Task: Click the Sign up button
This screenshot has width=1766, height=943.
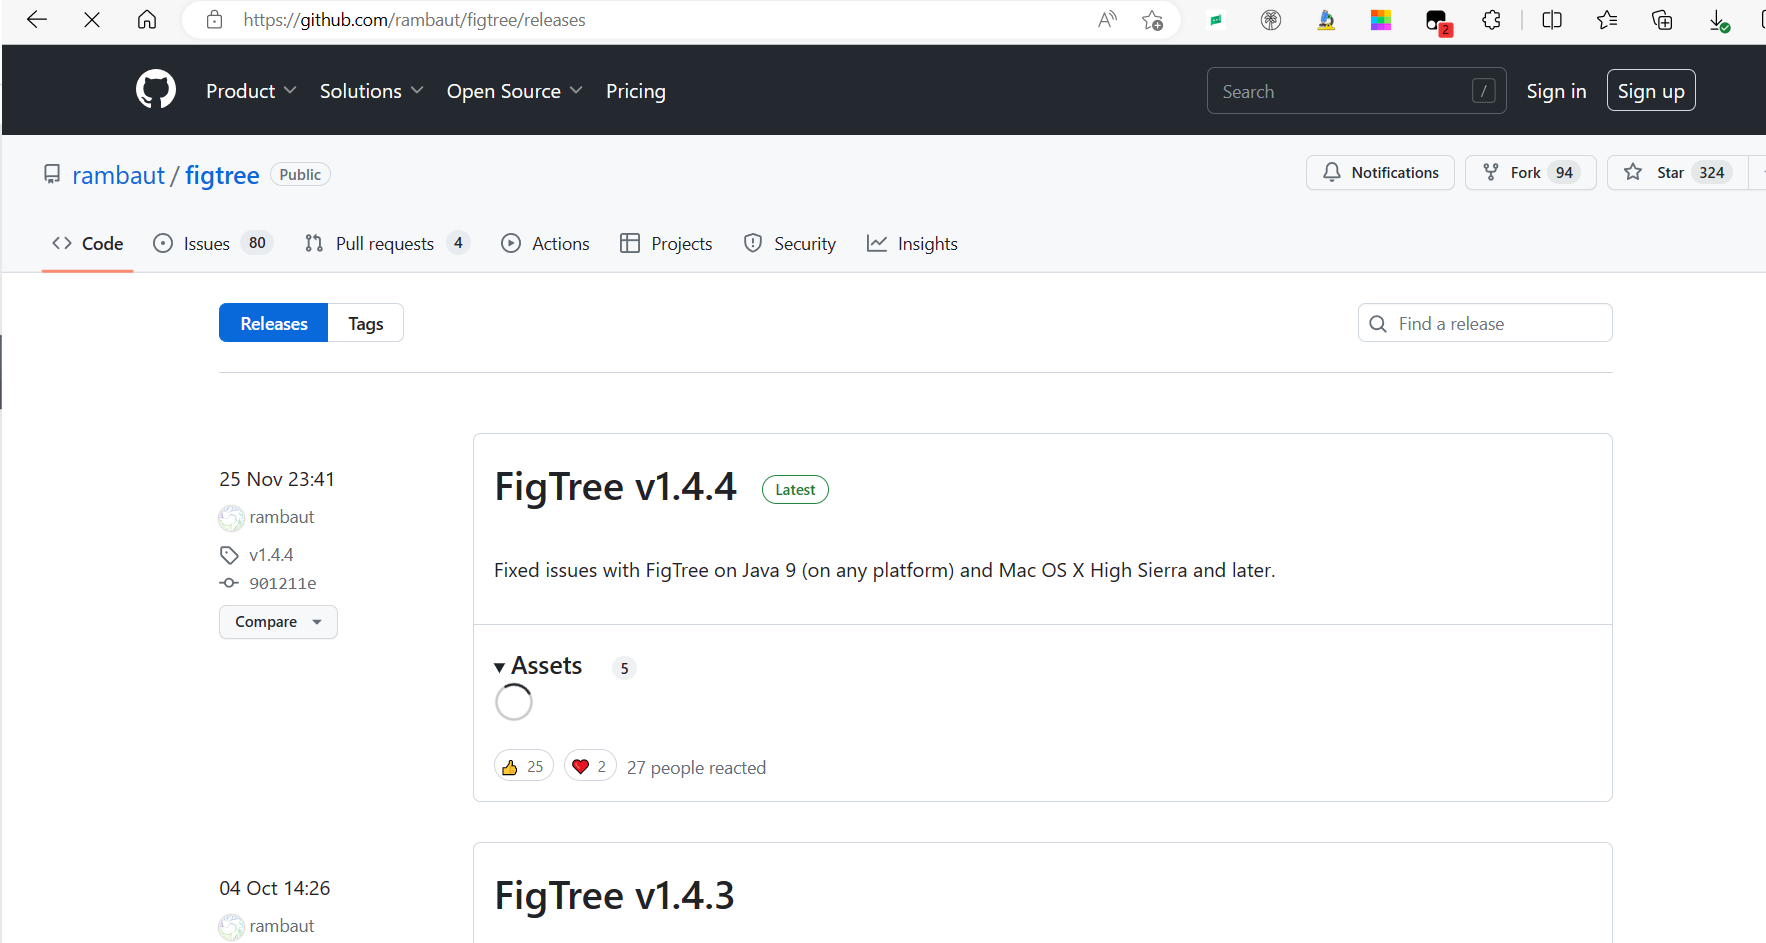Action: point(1651,91)
